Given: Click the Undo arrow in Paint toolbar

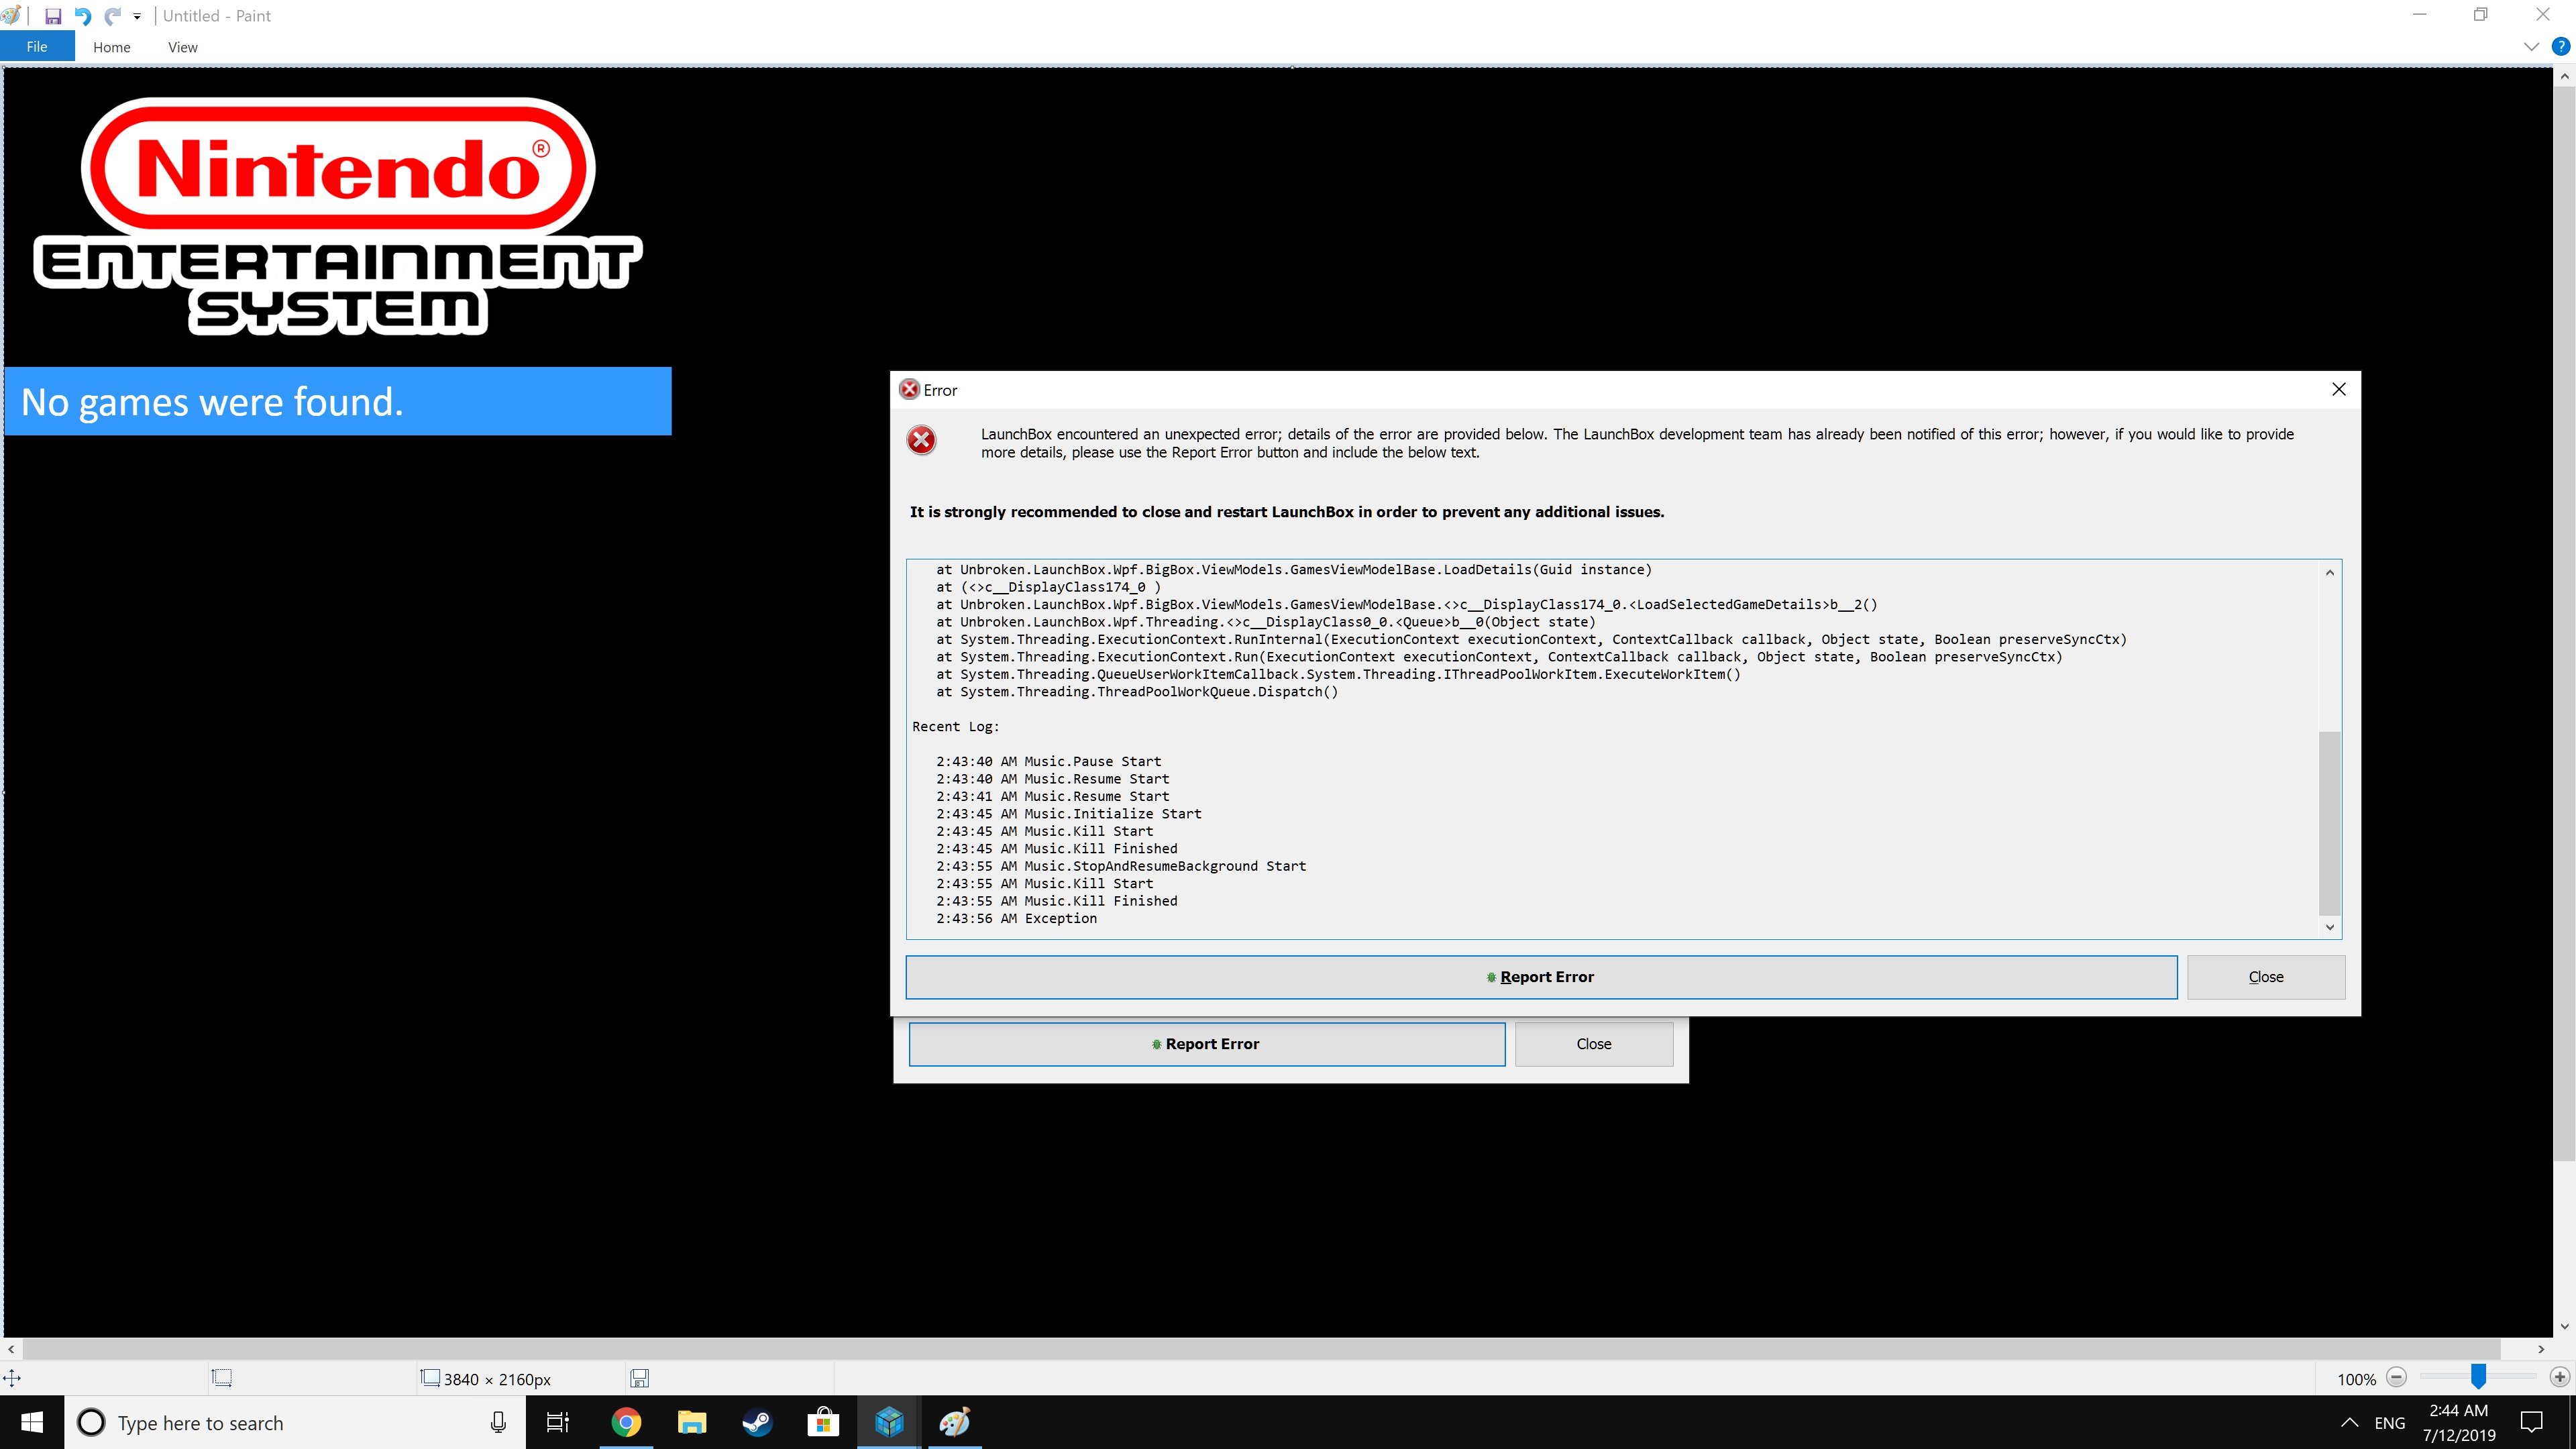Looking at the screenshot, I should click(x=83, y=16).
